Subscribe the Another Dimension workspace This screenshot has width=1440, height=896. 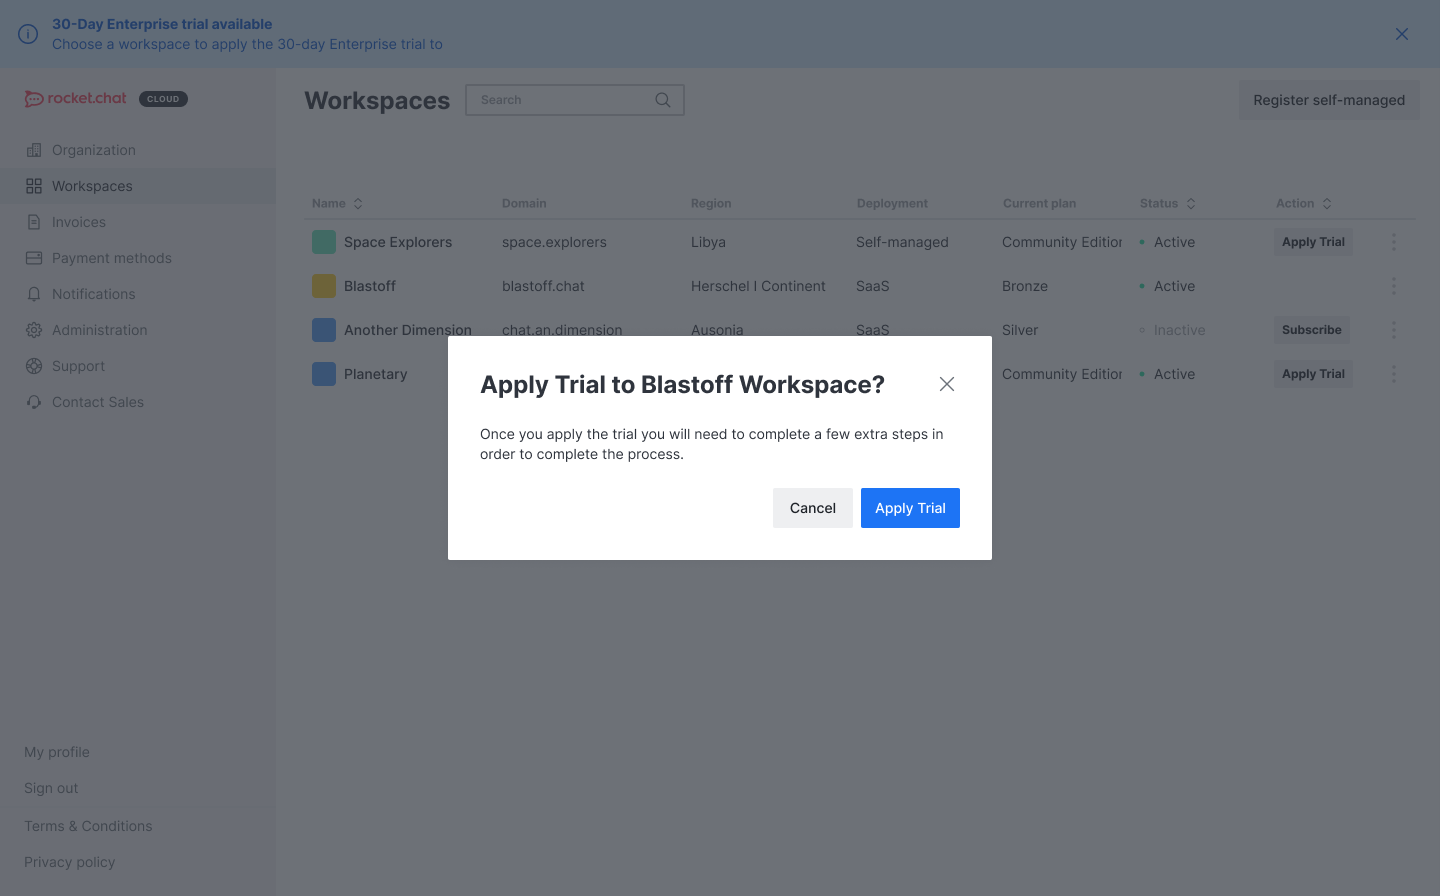pos(1312,330)
